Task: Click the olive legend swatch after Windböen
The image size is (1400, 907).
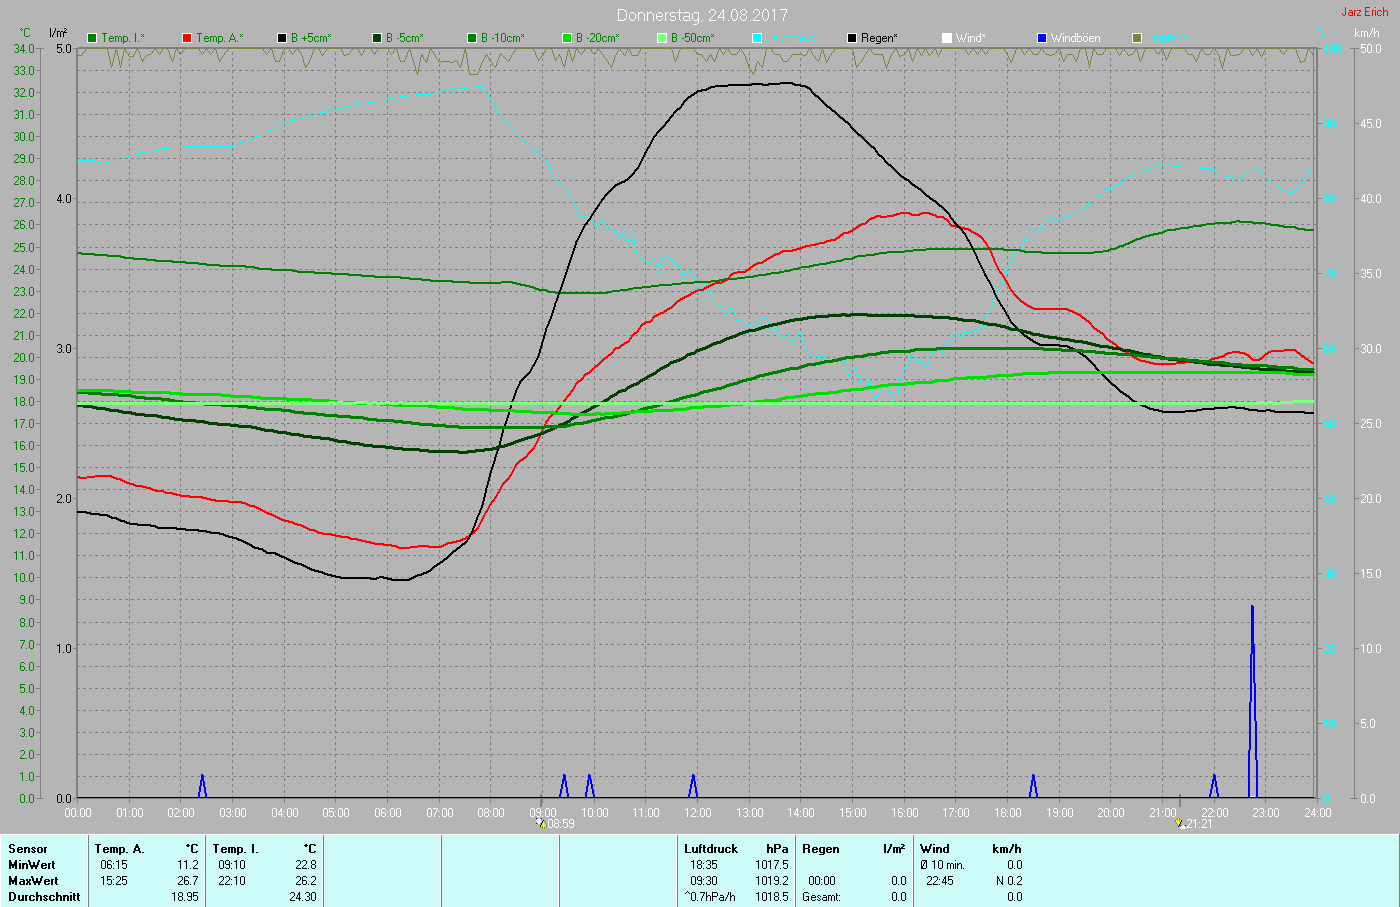Action: 1137,38
